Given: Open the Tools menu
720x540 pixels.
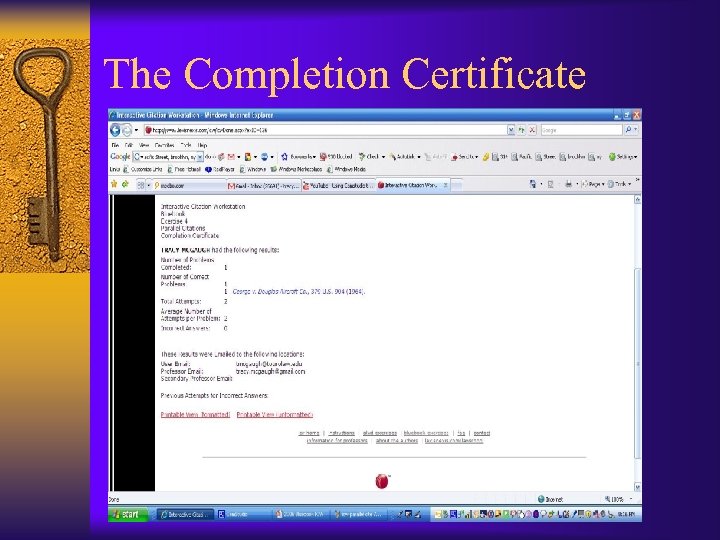Looking at the screenshot, I should pyautogui.click(x=186, y=145).
